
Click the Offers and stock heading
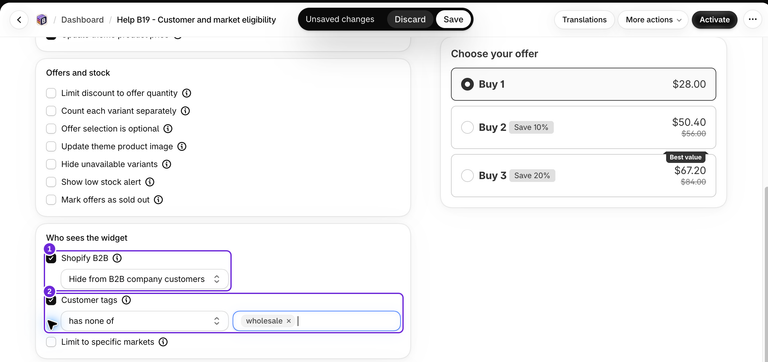pyautogui.click(x=78, y=73)
